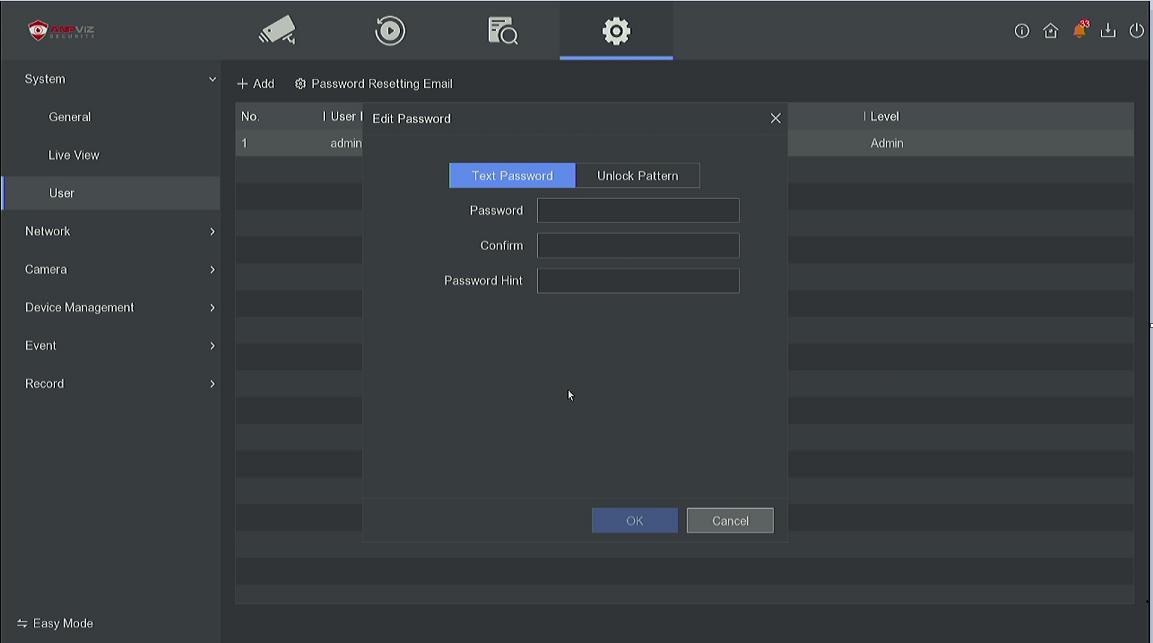Screen dimensions: 1153x643
Task: Close the Edit Password dialog
Action: tap(775, 118)
